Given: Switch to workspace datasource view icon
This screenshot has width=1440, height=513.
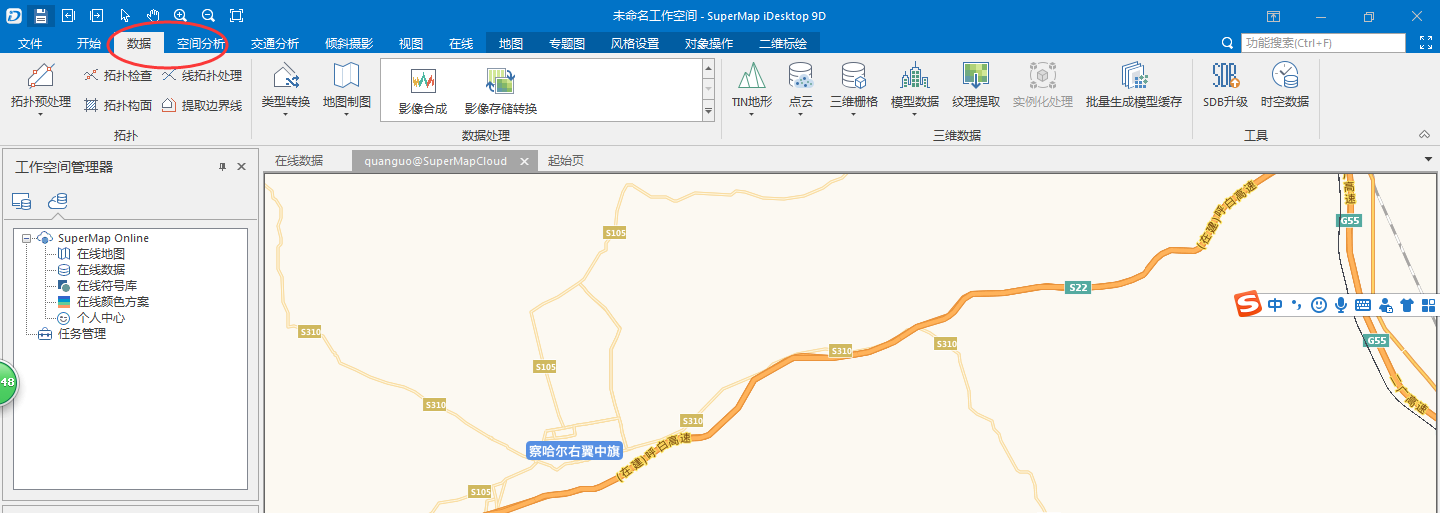Looking at the screenshot, I should [21, 201].
